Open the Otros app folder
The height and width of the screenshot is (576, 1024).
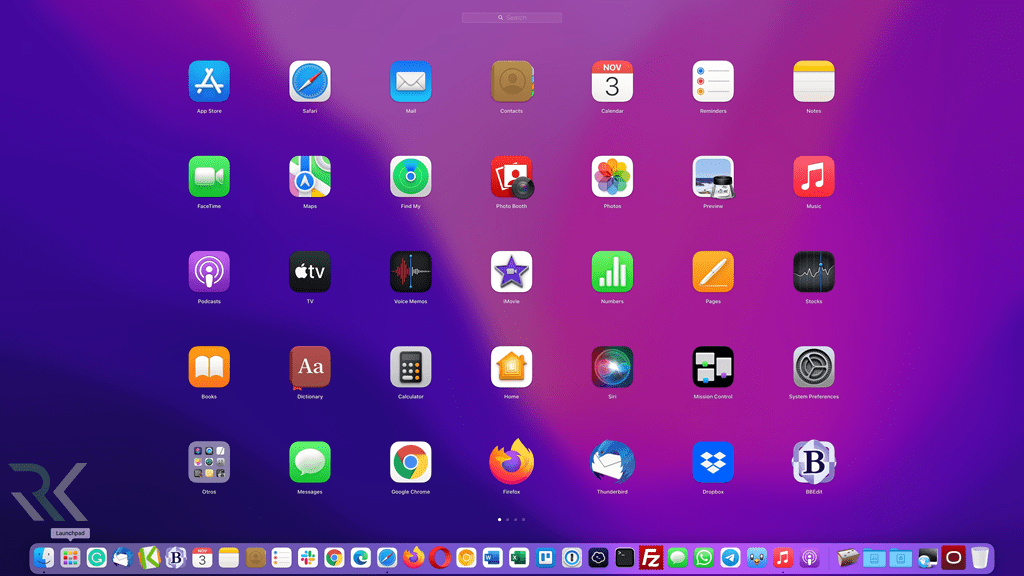[209, 462]
